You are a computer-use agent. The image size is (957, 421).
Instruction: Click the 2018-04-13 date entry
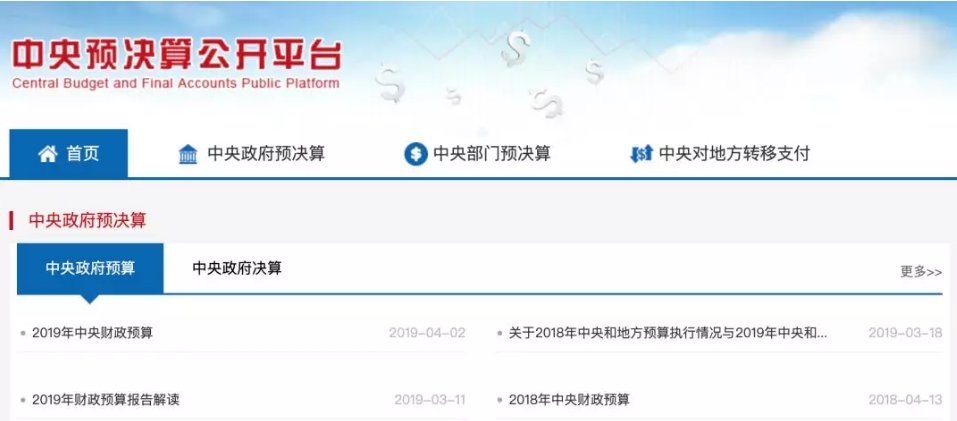[x=904, y=400]
